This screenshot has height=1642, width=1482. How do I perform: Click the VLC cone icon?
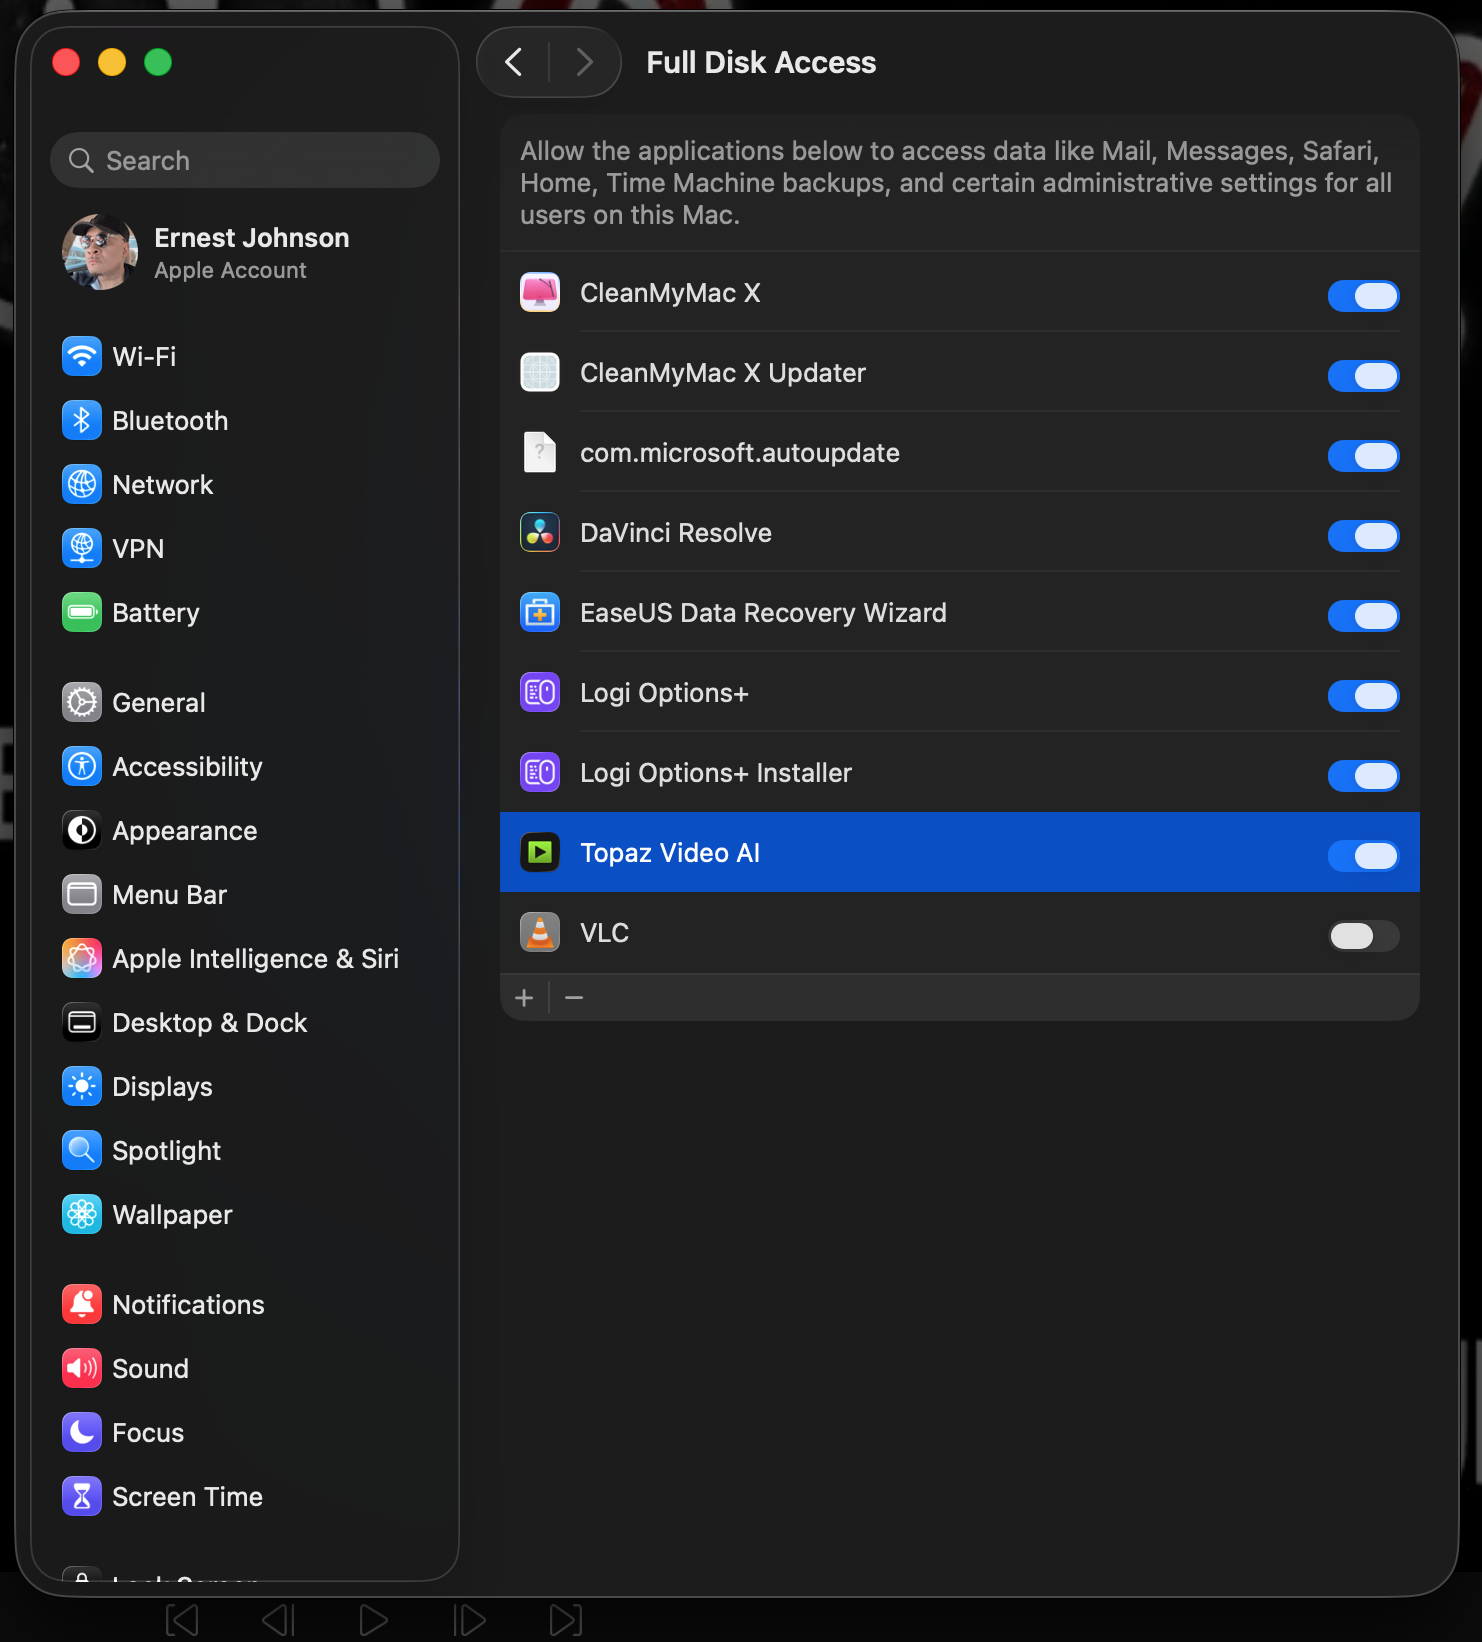(x=540, y=933)
